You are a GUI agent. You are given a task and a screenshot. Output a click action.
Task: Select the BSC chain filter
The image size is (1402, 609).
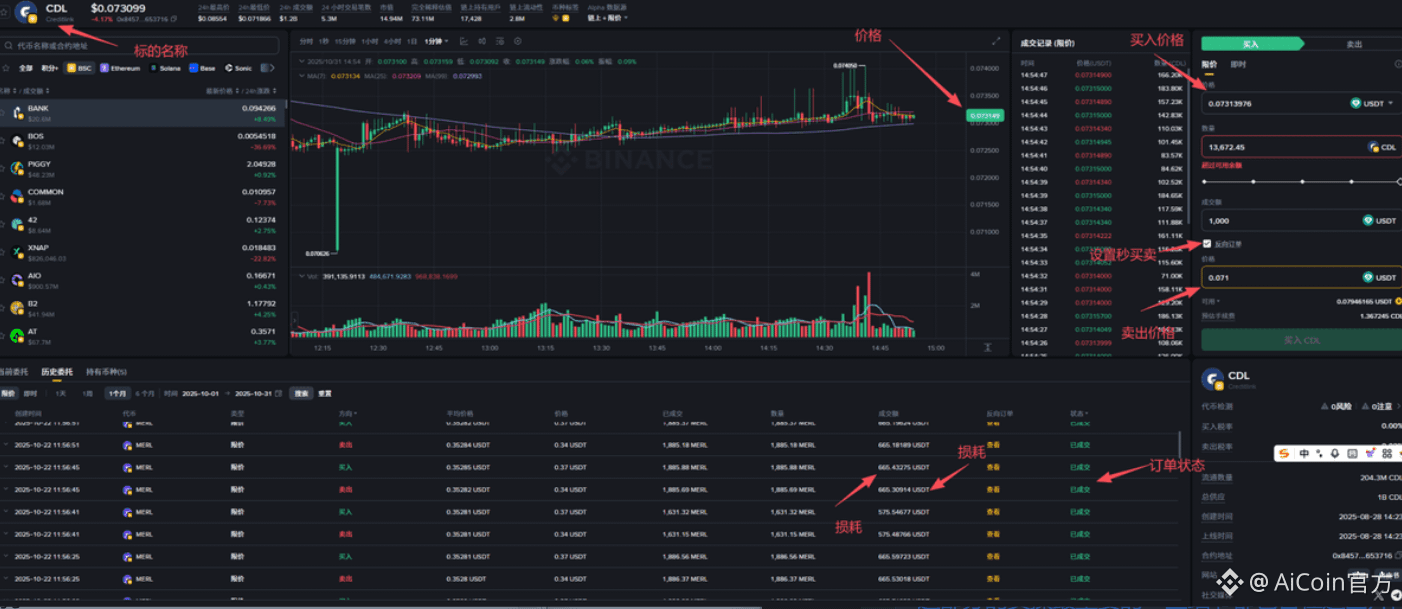(x=79, y=68)
